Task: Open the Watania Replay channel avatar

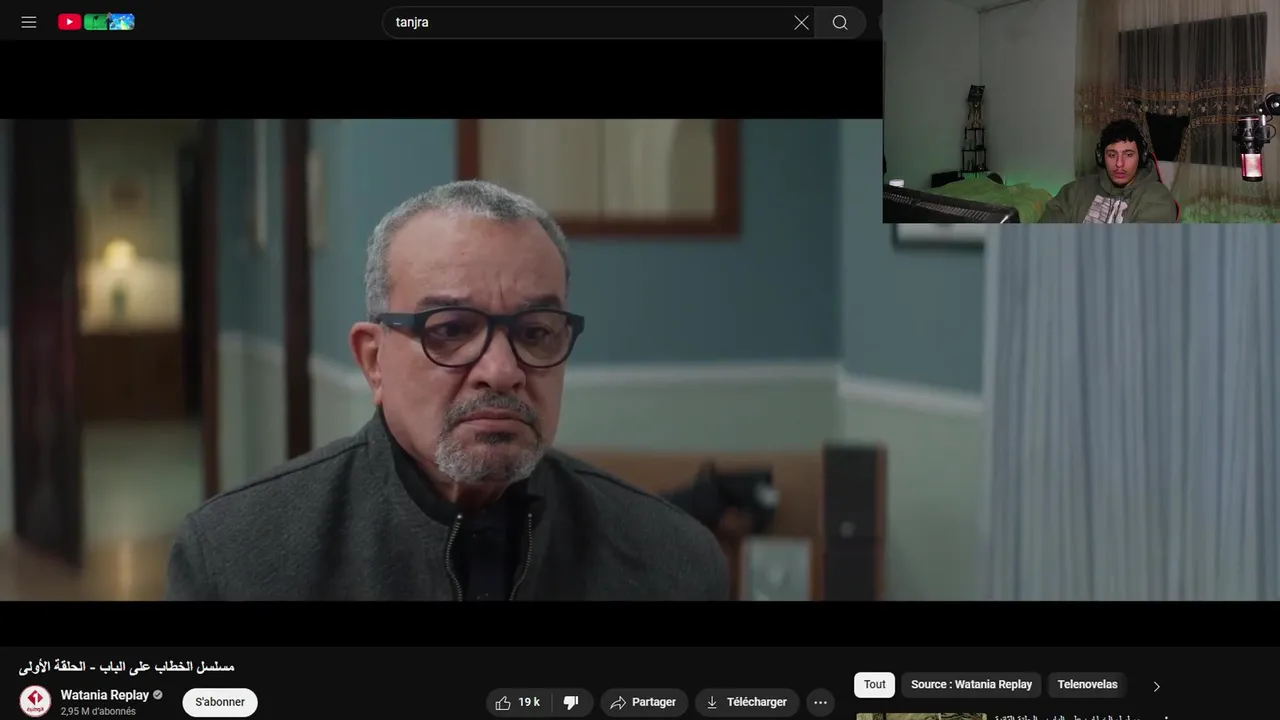Action: 35,701
